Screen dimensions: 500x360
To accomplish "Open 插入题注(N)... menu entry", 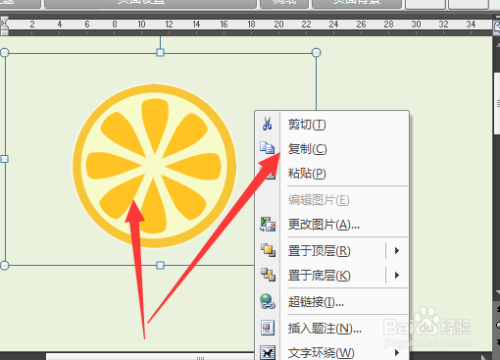I will pos(332,328).
